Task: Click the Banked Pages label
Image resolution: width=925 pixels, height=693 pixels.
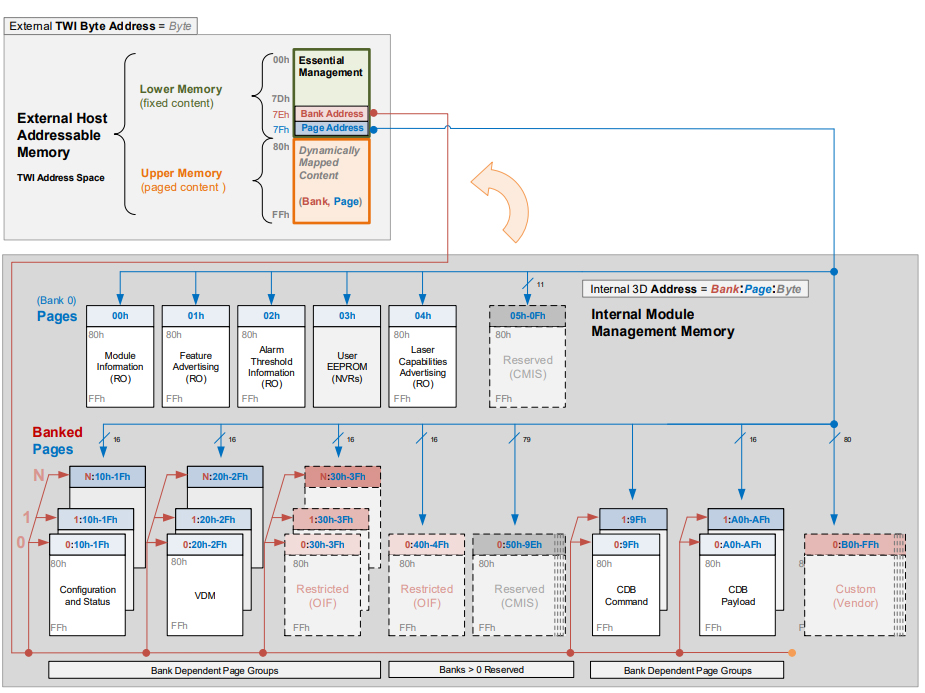Action: coord(57,441)
